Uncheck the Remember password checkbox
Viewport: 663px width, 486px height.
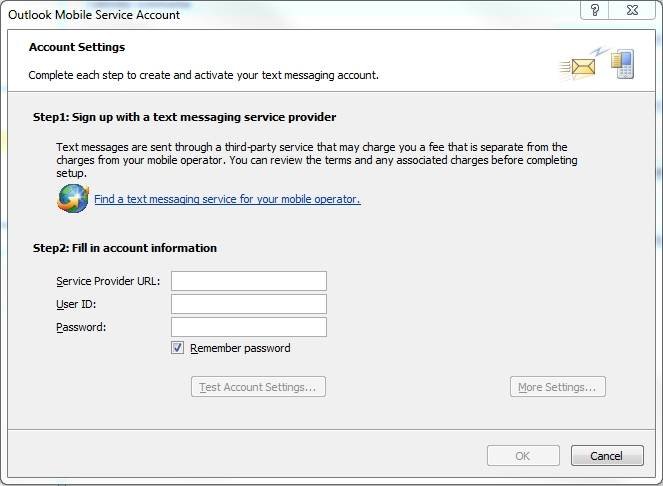point(178,348)
